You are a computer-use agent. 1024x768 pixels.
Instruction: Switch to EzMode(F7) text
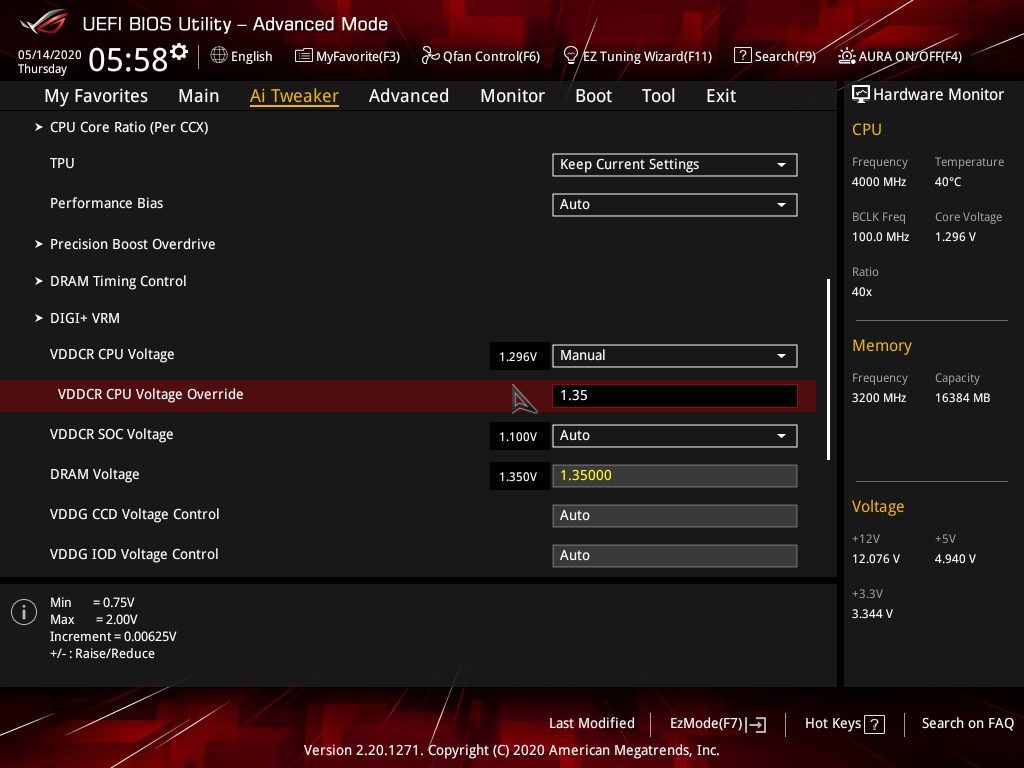click(x=706, y=724)
